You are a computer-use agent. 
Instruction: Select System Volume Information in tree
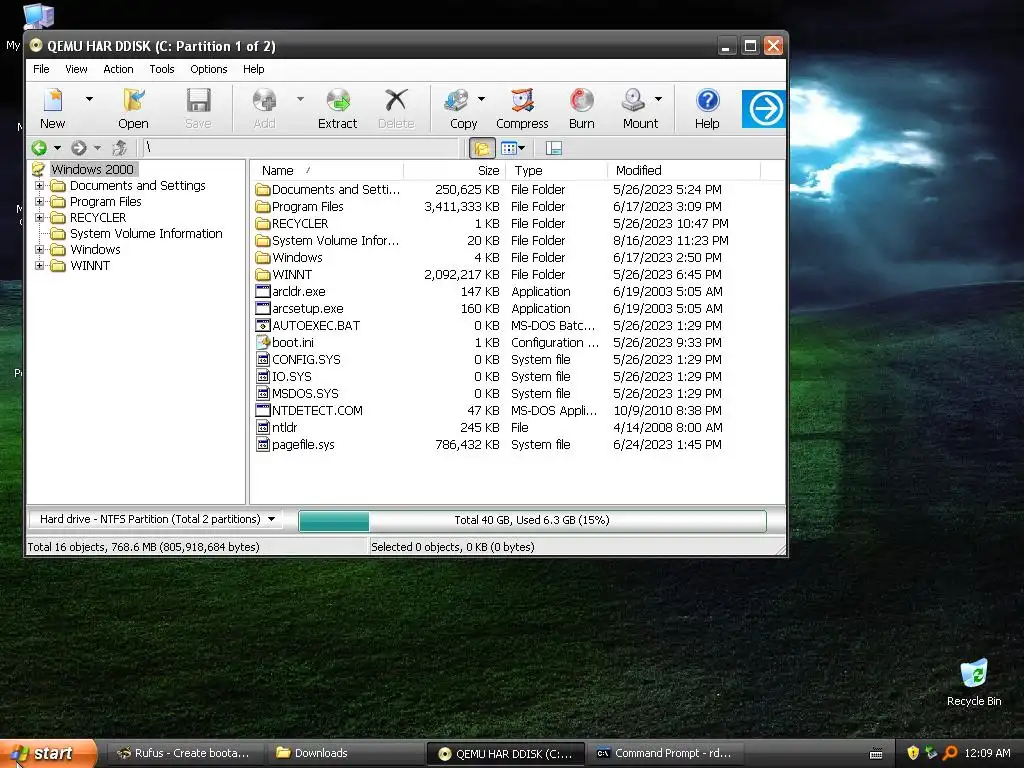146,234
